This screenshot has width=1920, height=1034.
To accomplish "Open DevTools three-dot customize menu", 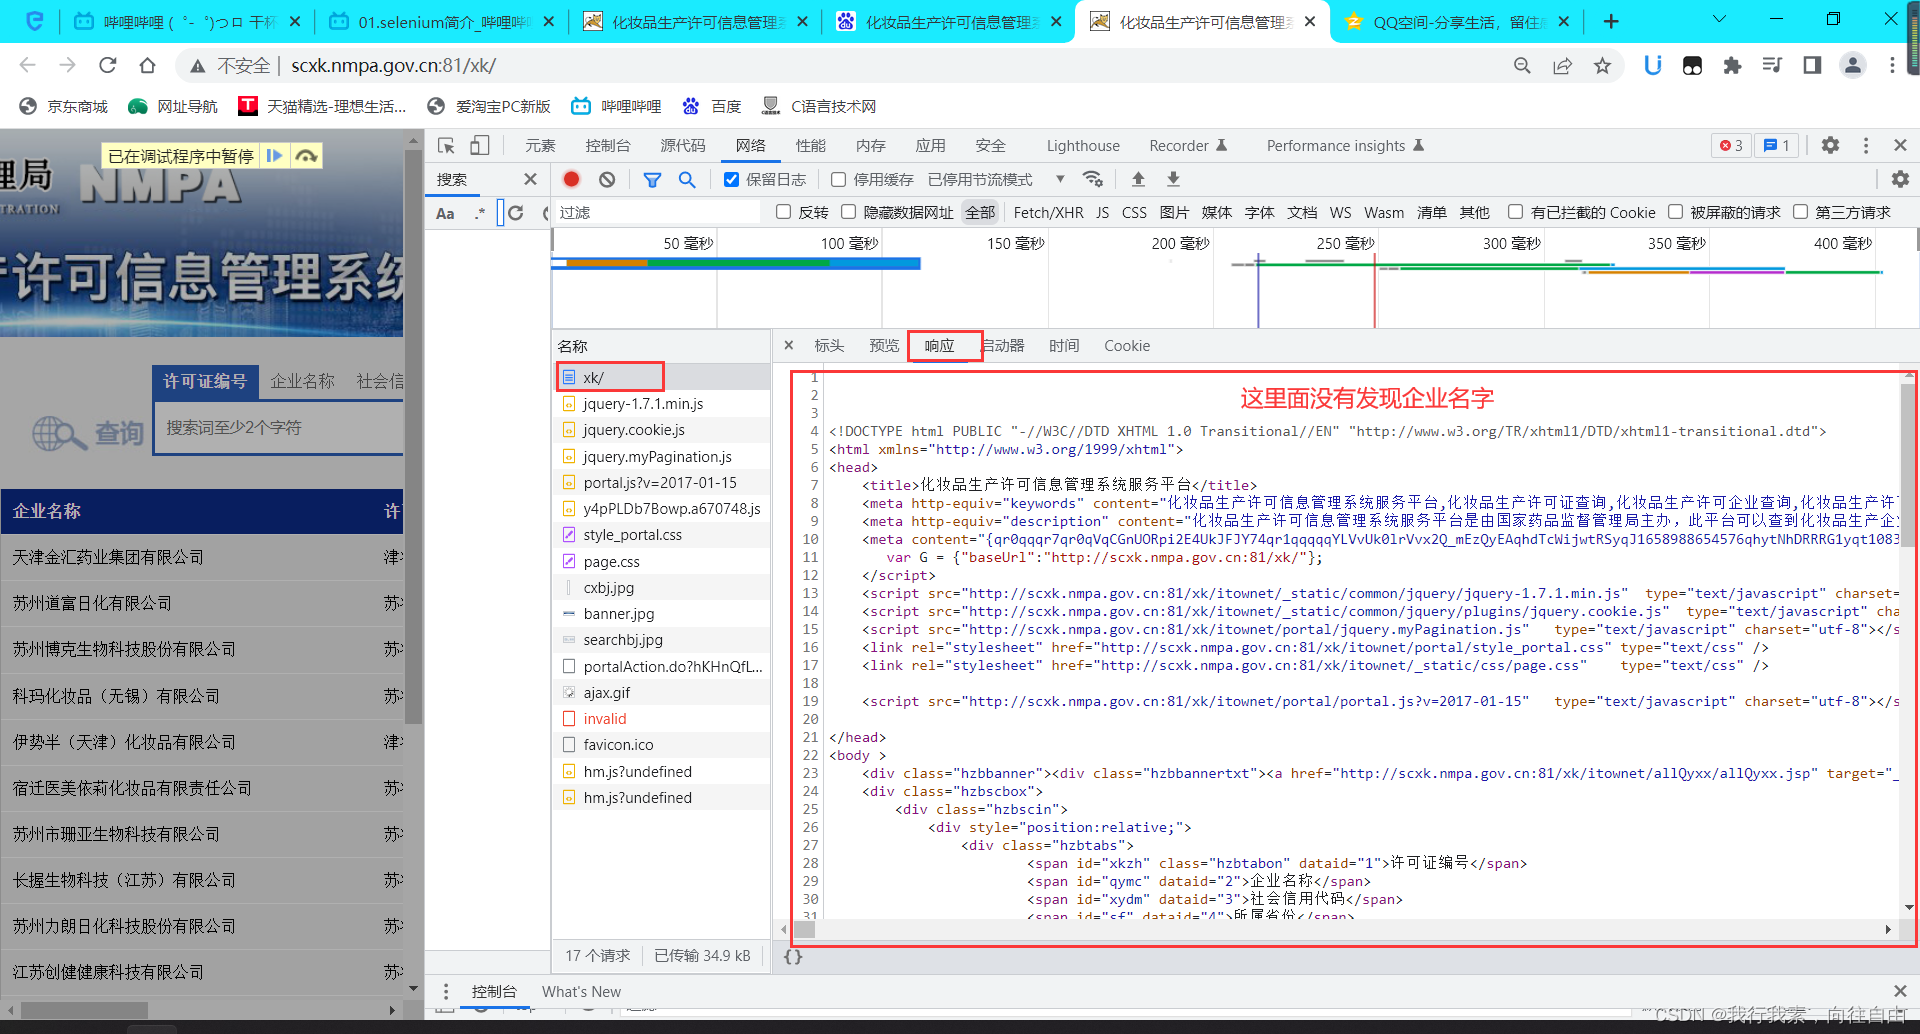I will pos(1866,145).
